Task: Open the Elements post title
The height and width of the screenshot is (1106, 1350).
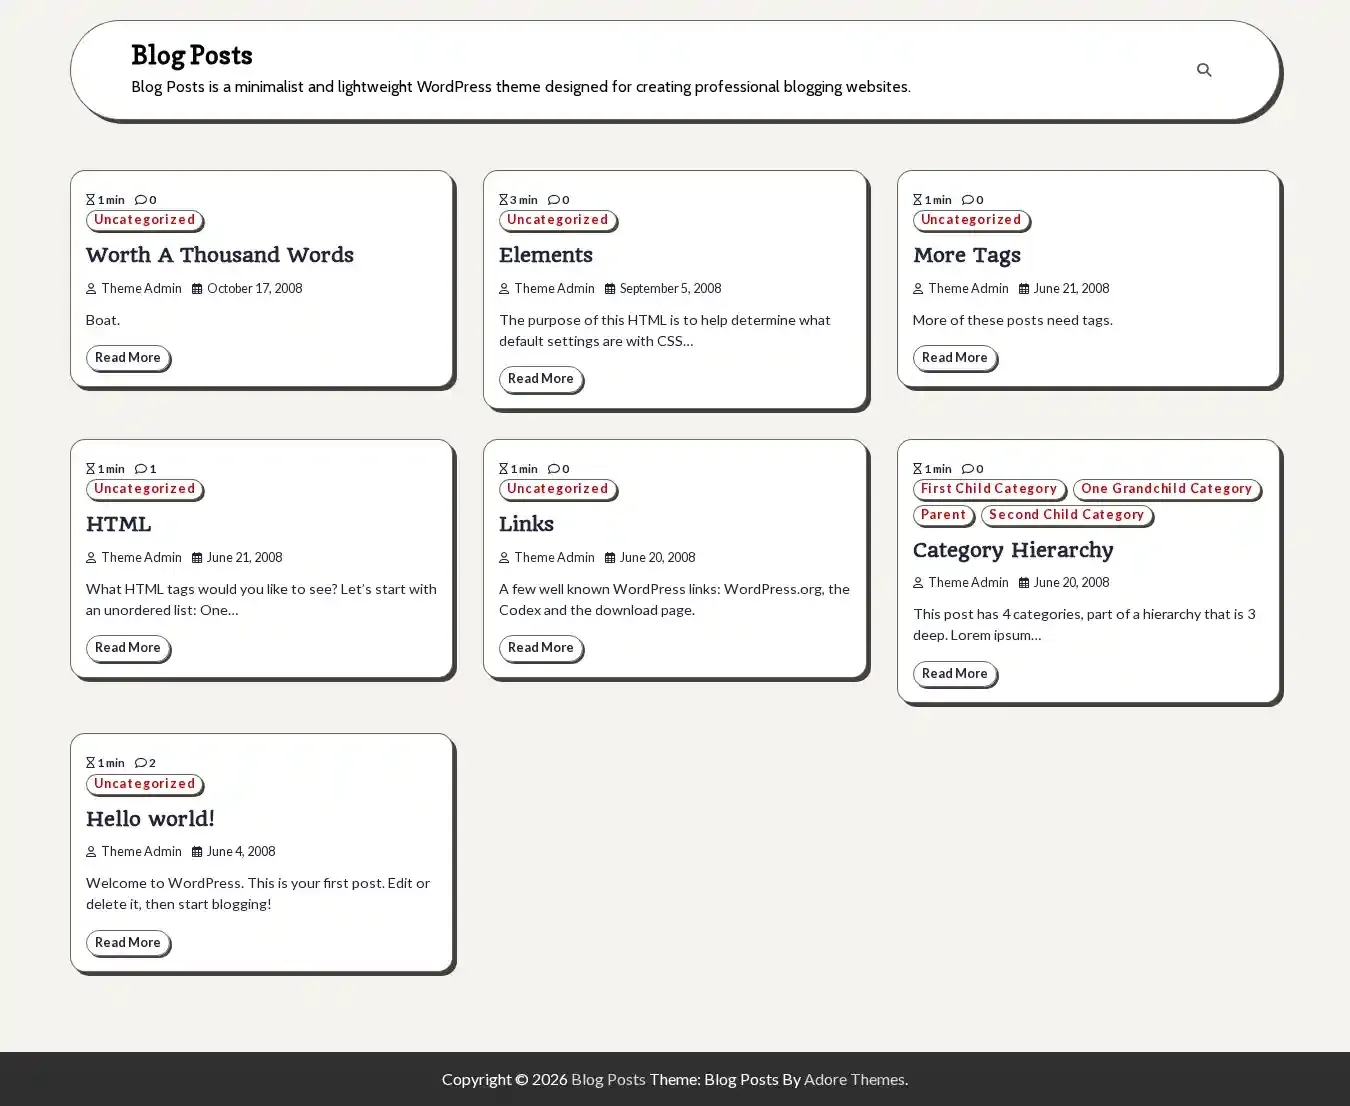Action: [x=546, y=255]
